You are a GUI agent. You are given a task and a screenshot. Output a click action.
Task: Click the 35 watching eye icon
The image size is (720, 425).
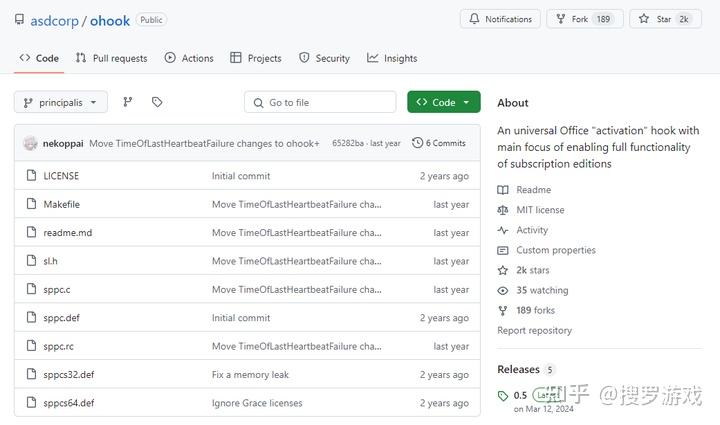[503, 290]
